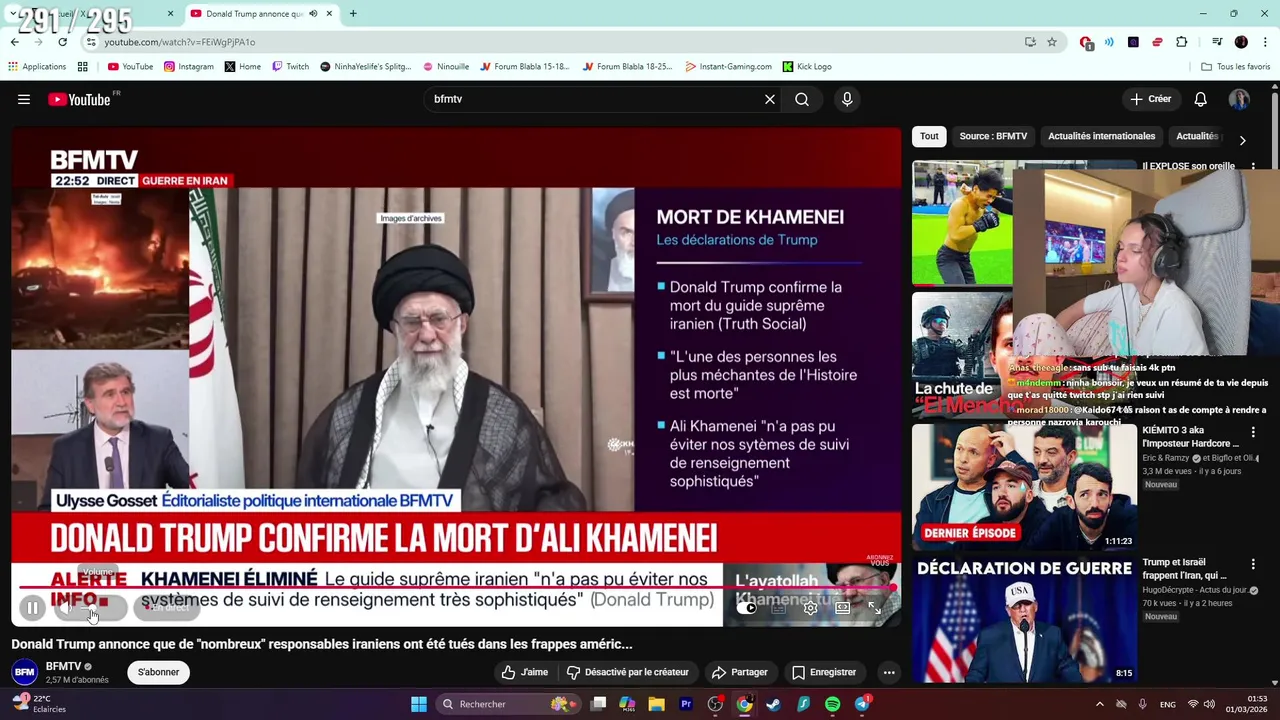Save the video with Enregistrer
Viewport: 1280px width, 720px height.
tap(824, 672)
